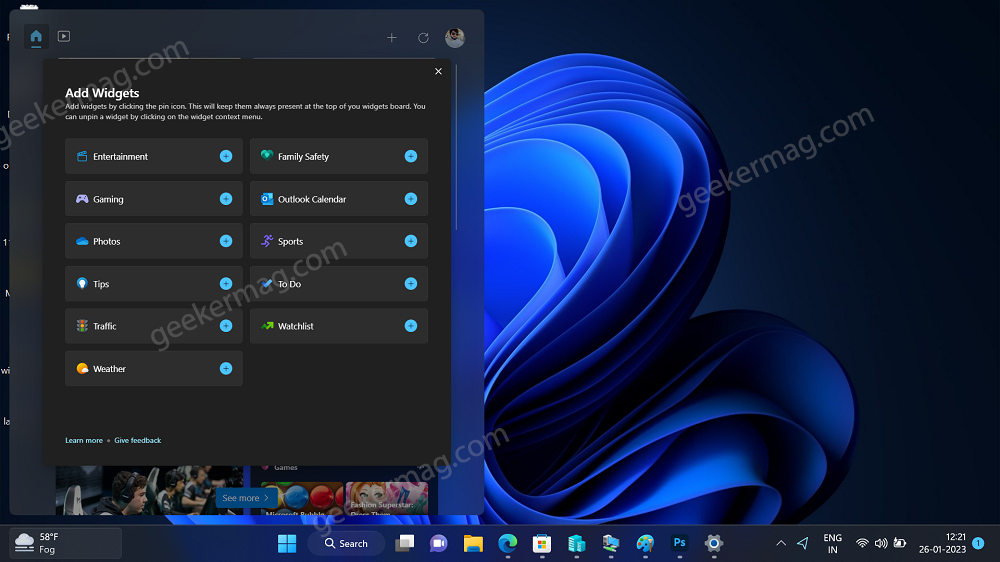The image size is (1000, 562).
Task: Select the Family Safety widget label
Action: [x=303, y=156]
